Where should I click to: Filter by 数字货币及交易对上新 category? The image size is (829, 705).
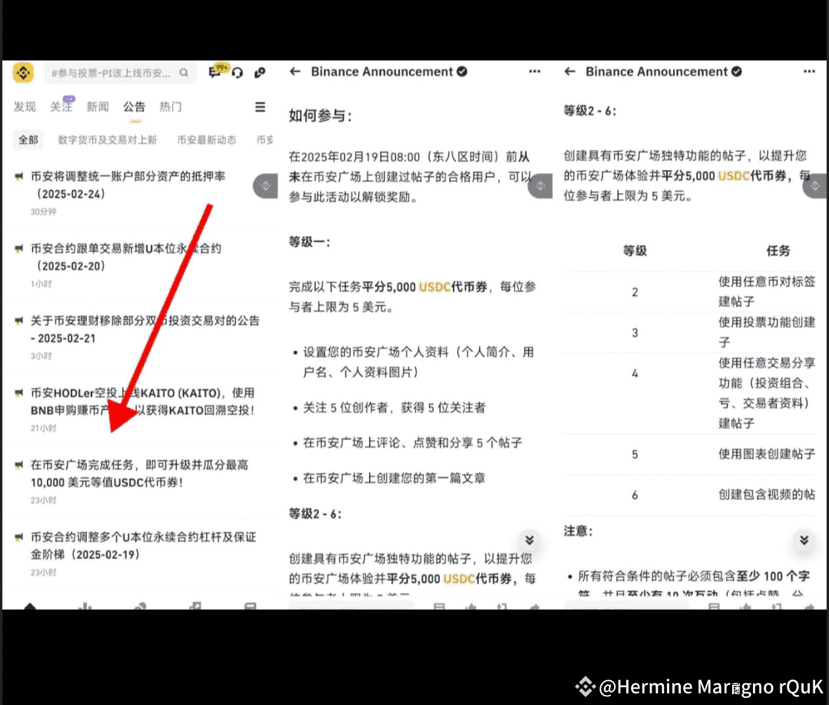[x=107, y=140]
